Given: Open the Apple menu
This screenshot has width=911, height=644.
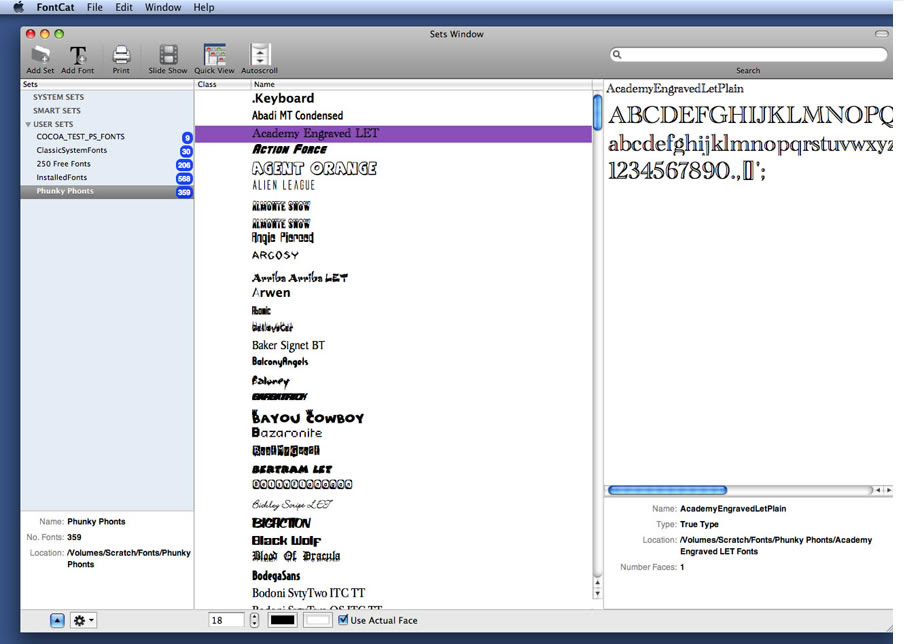Looking at the screenshot, I should (19, 7).
